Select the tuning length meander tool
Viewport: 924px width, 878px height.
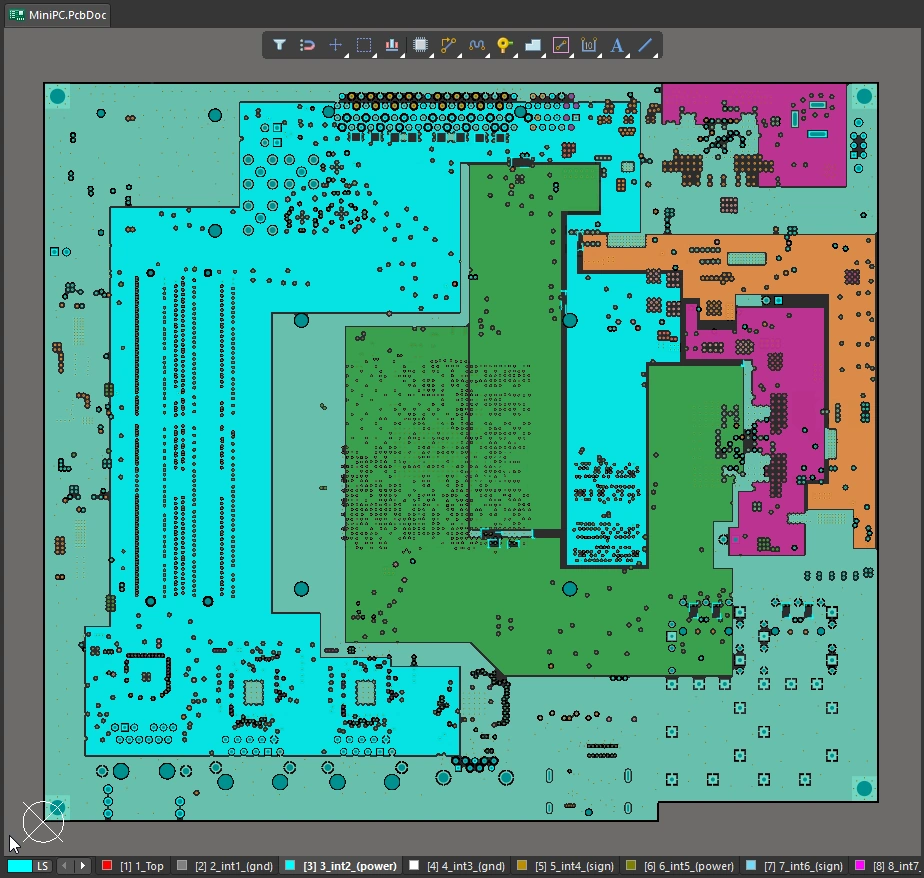(477, 45)
